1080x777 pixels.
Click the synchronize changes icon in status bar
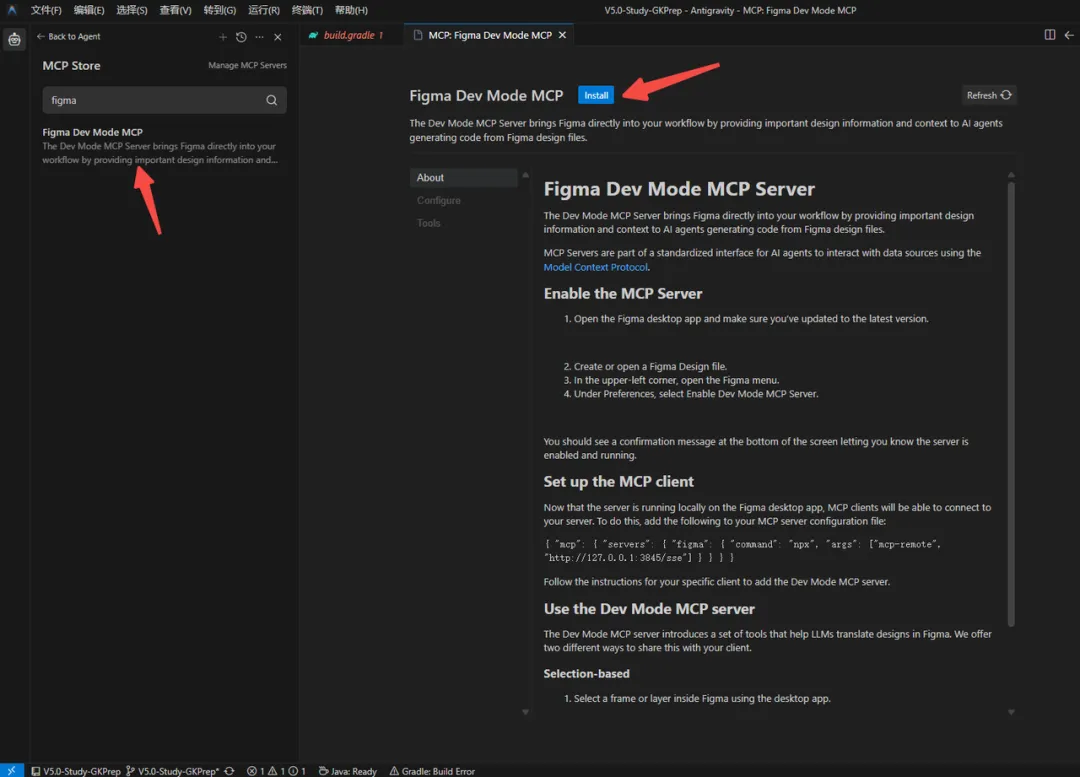[x=229, y=771]
